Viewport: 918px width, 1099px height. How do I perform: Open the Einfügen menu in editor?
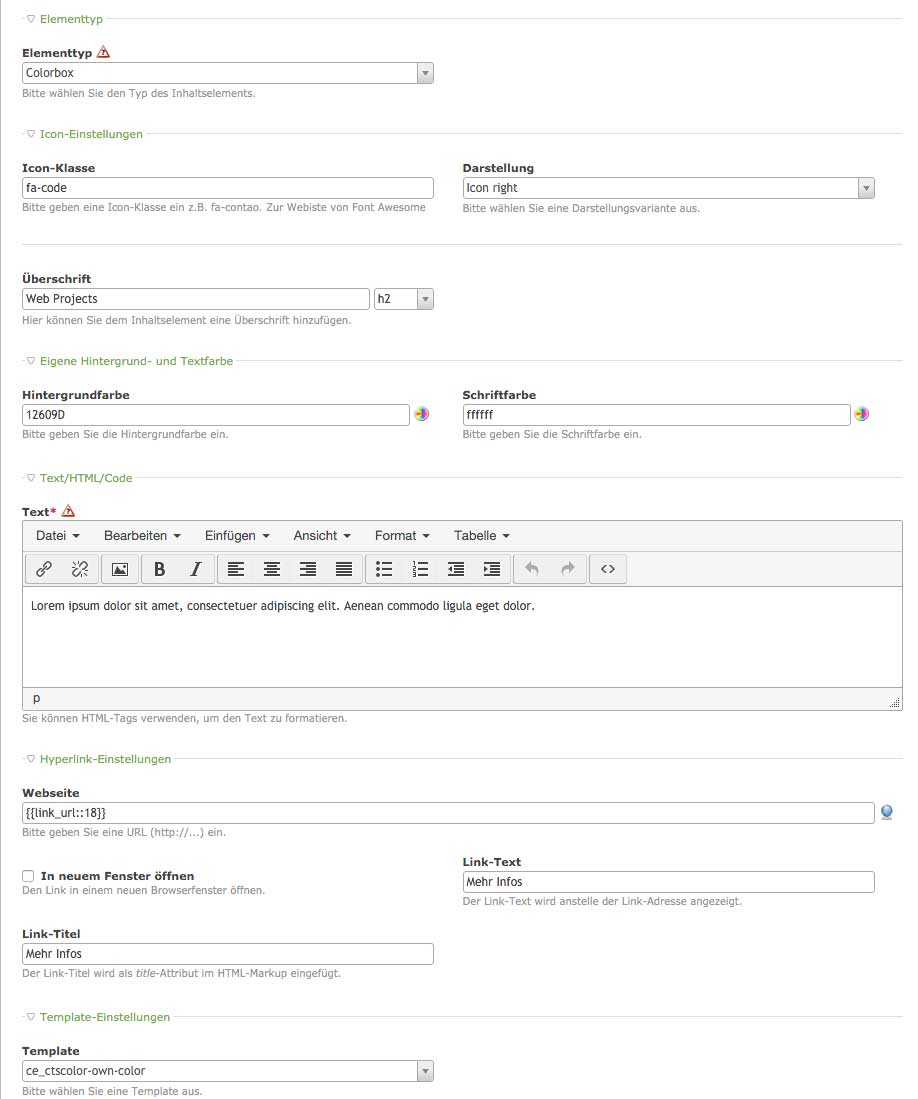237,536
